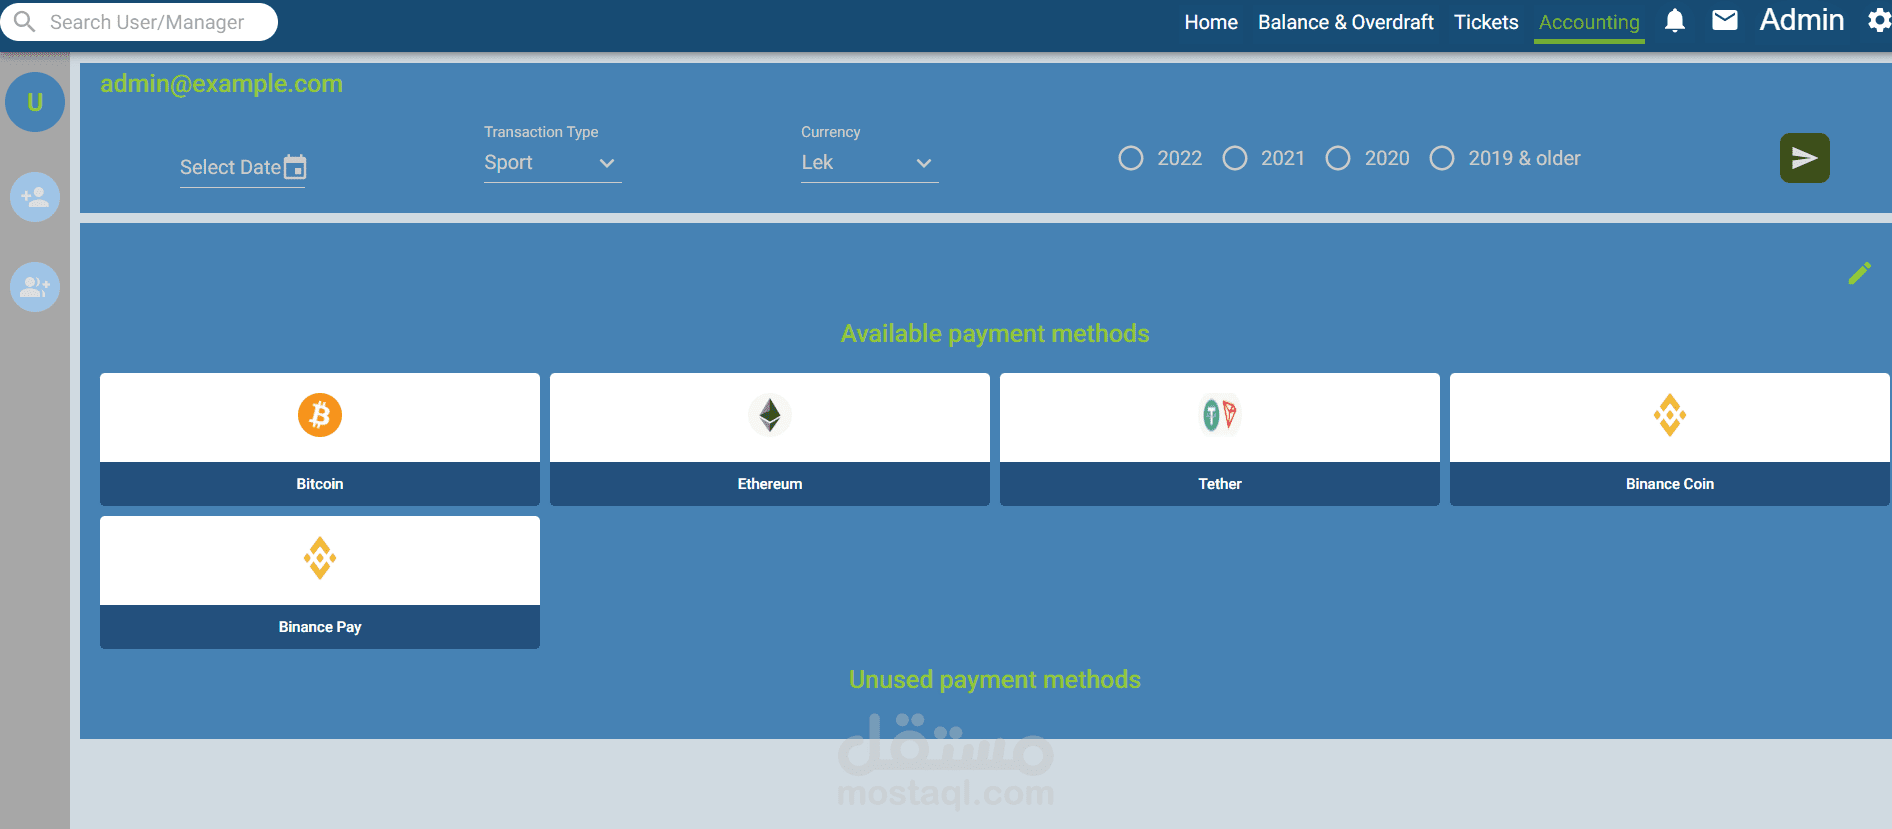Select the 2020 radio button
Screen dimensions: 1892x829
tap(1338, 158)
